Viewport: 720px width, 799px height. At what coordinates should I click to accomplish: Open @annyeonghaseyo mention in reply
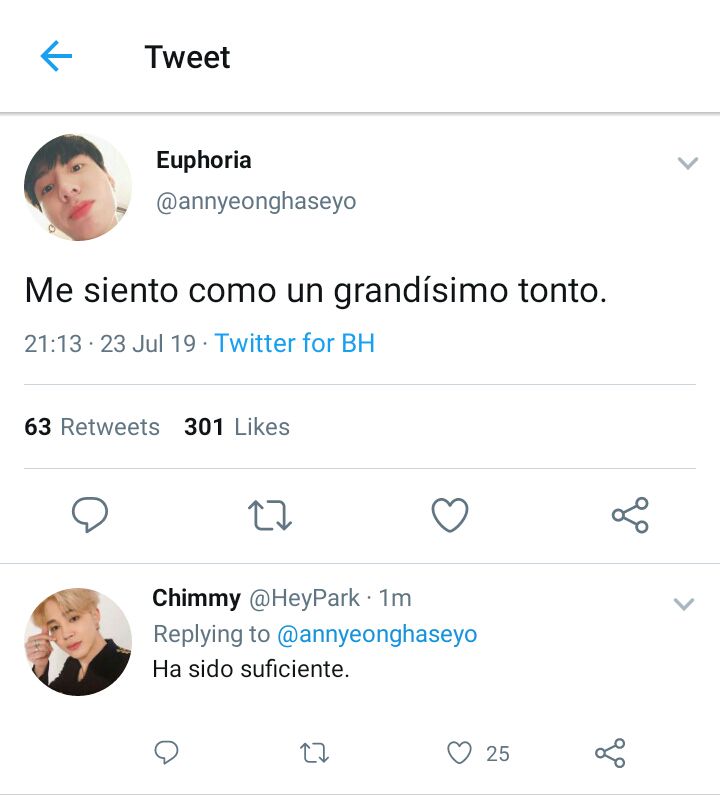point(377,634)
